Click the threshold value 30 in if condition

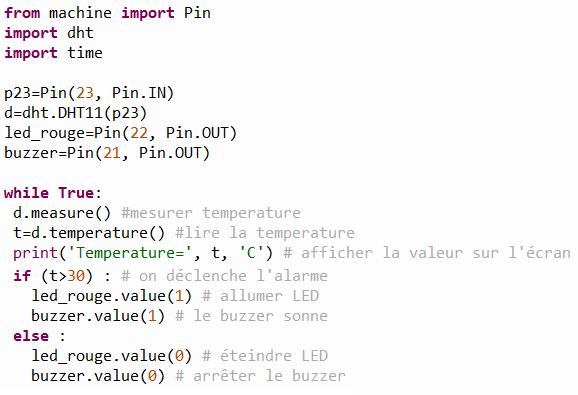click(76, 276)
